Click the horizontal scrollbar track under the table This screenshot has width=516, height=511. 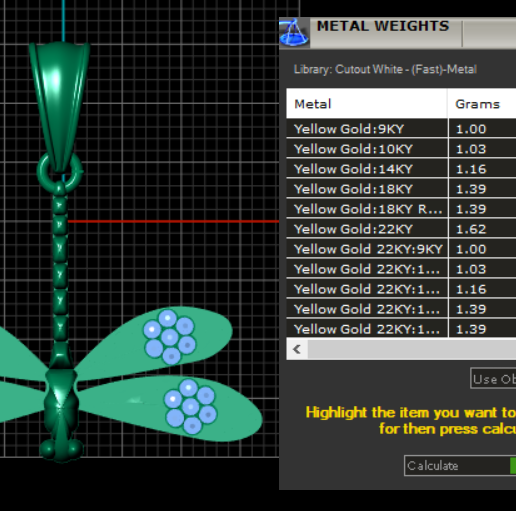coord(412,349)
